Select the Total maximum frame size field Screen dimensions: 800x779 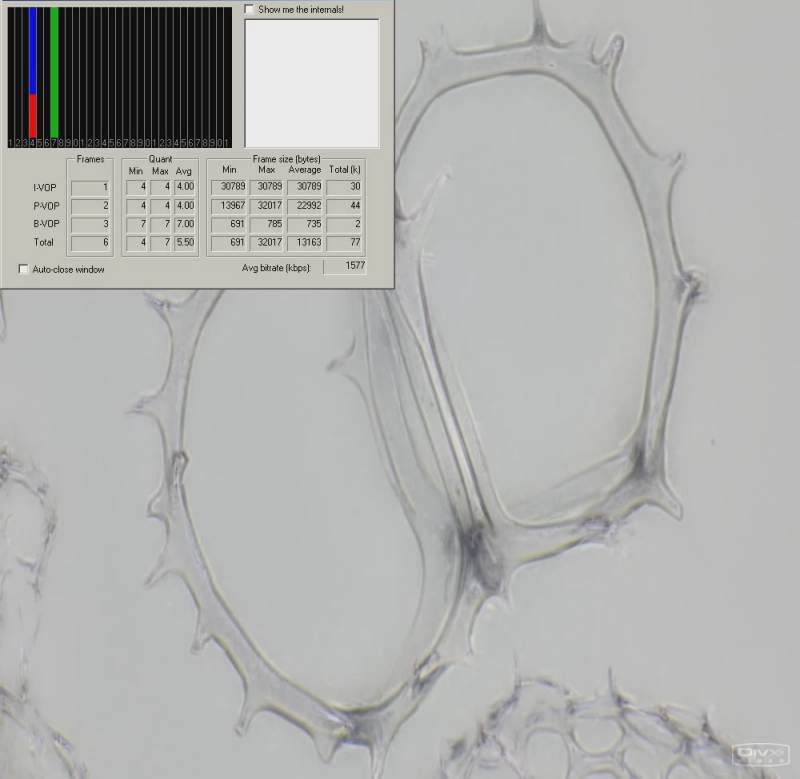[267, 242]
